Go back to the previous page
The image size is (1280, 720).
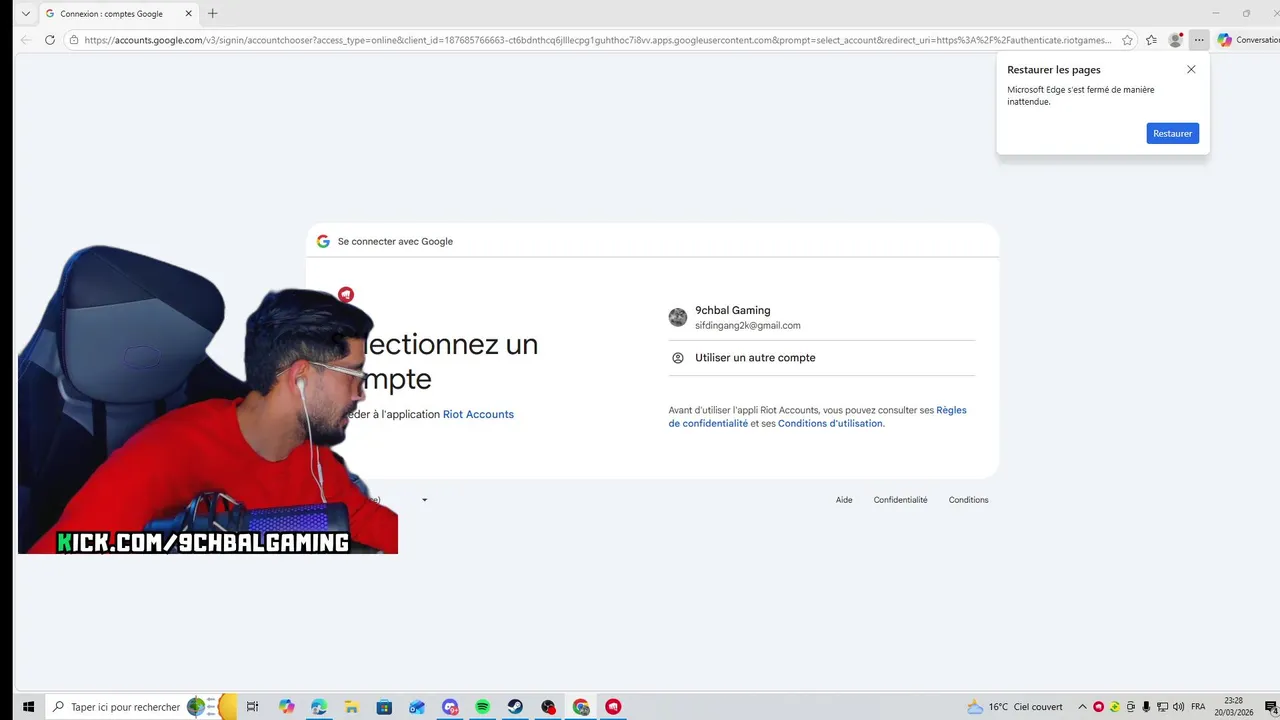[x=26, y=40]
